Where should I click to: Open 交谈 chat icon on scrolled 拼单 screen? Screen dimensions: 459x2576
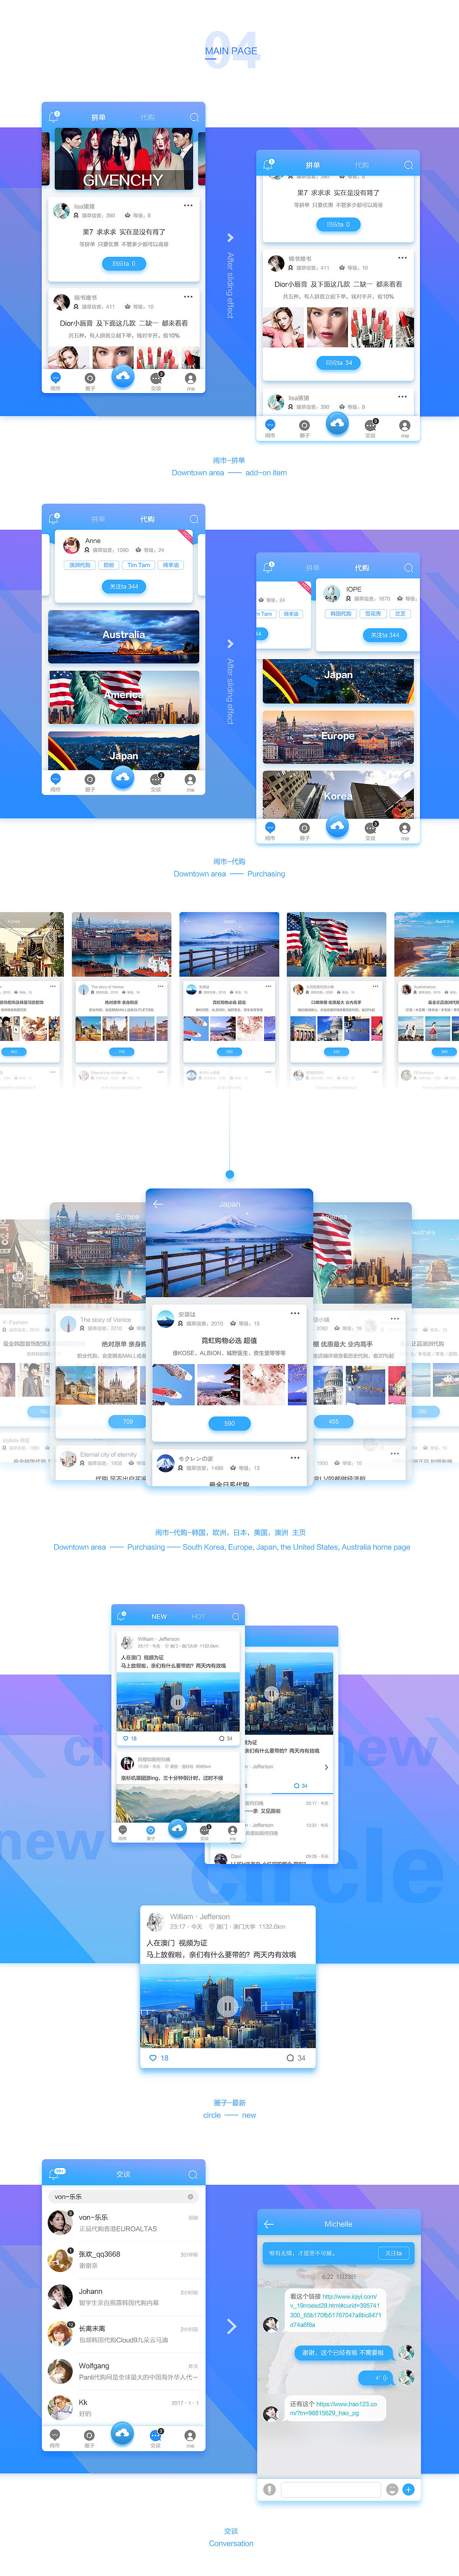(371, 428)
